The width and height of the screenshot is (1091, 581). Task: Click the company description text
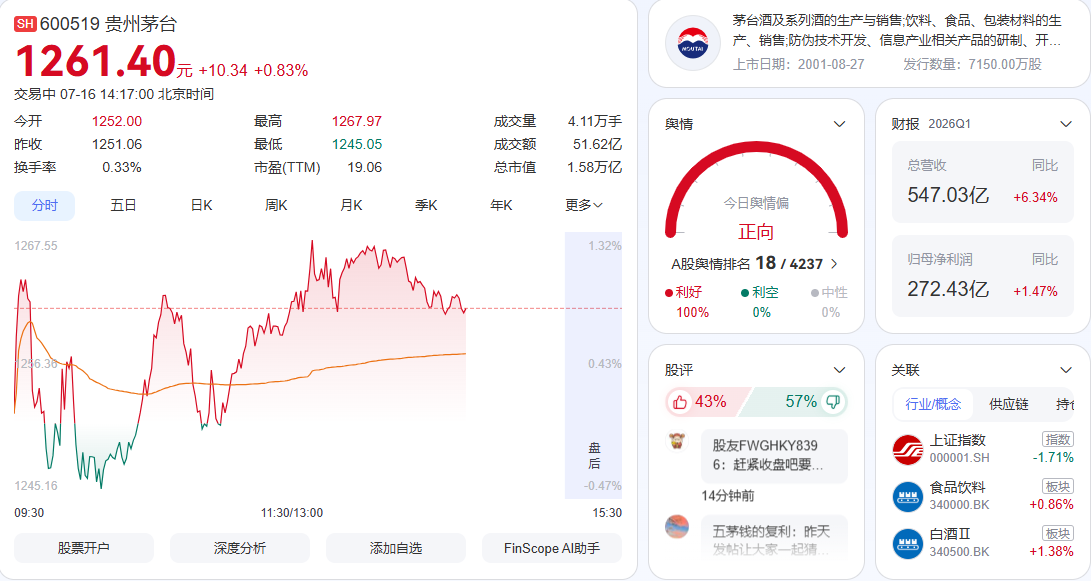pos(897,30)
